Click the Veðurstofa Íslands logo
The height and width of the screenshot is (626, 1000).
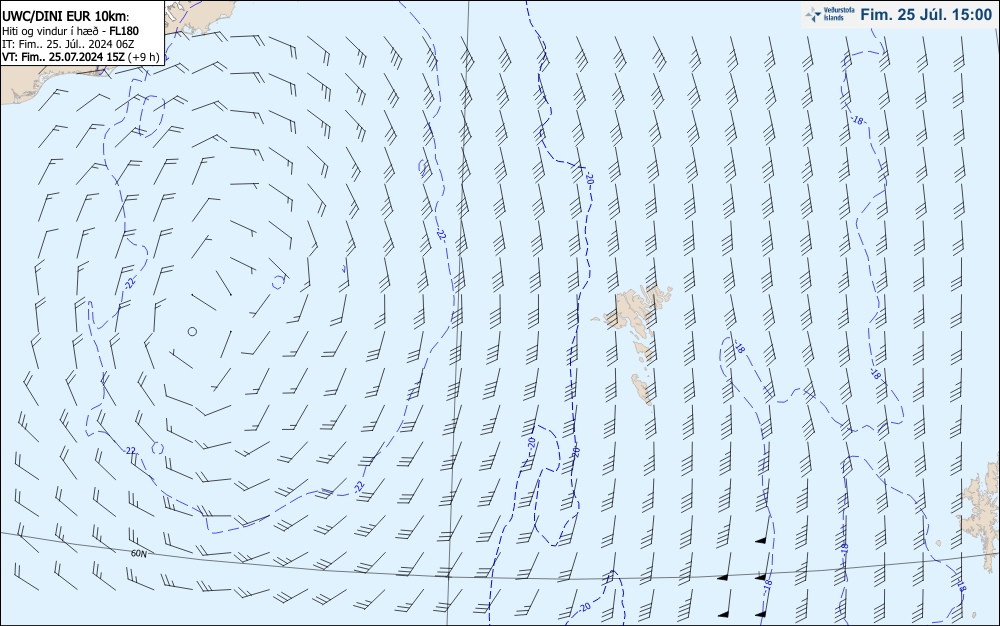click(x=829, y=14)
